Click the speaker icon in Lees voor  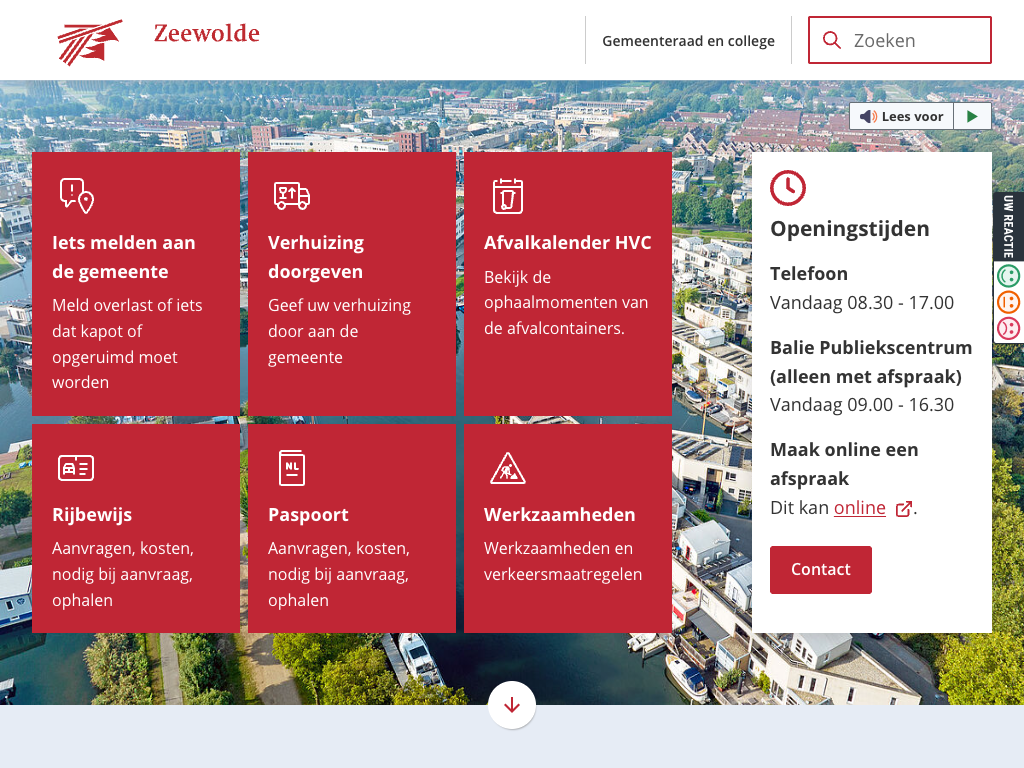(867, 117)
